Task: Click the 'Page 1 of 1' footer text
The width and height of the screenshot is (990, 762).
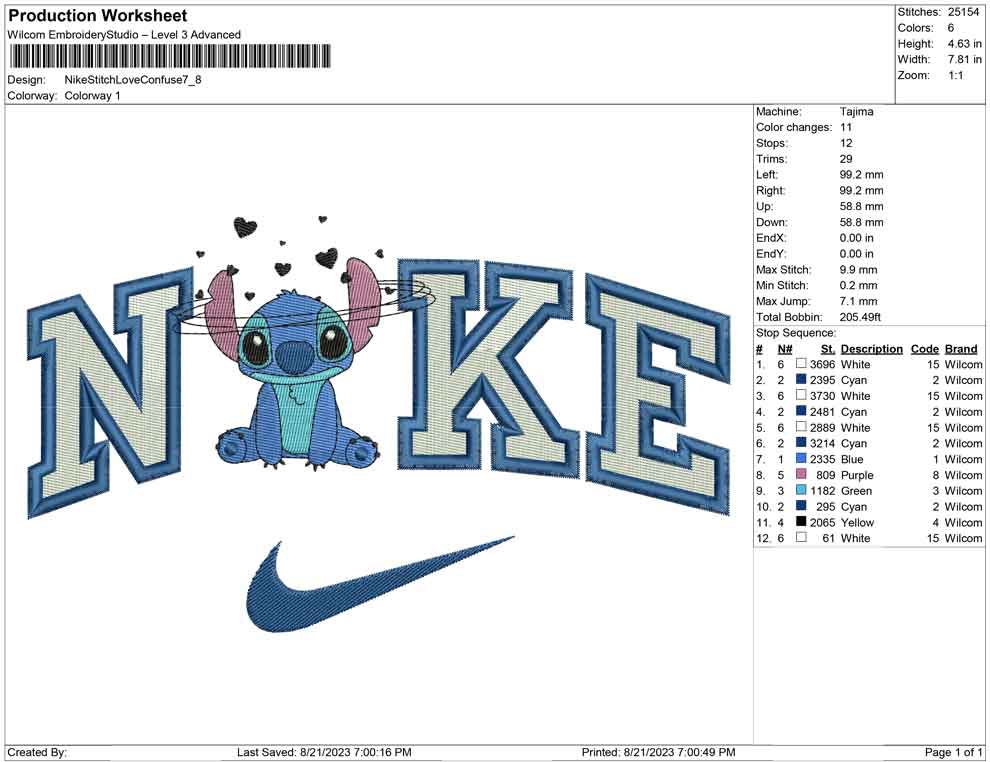Action: coord(953,752)
